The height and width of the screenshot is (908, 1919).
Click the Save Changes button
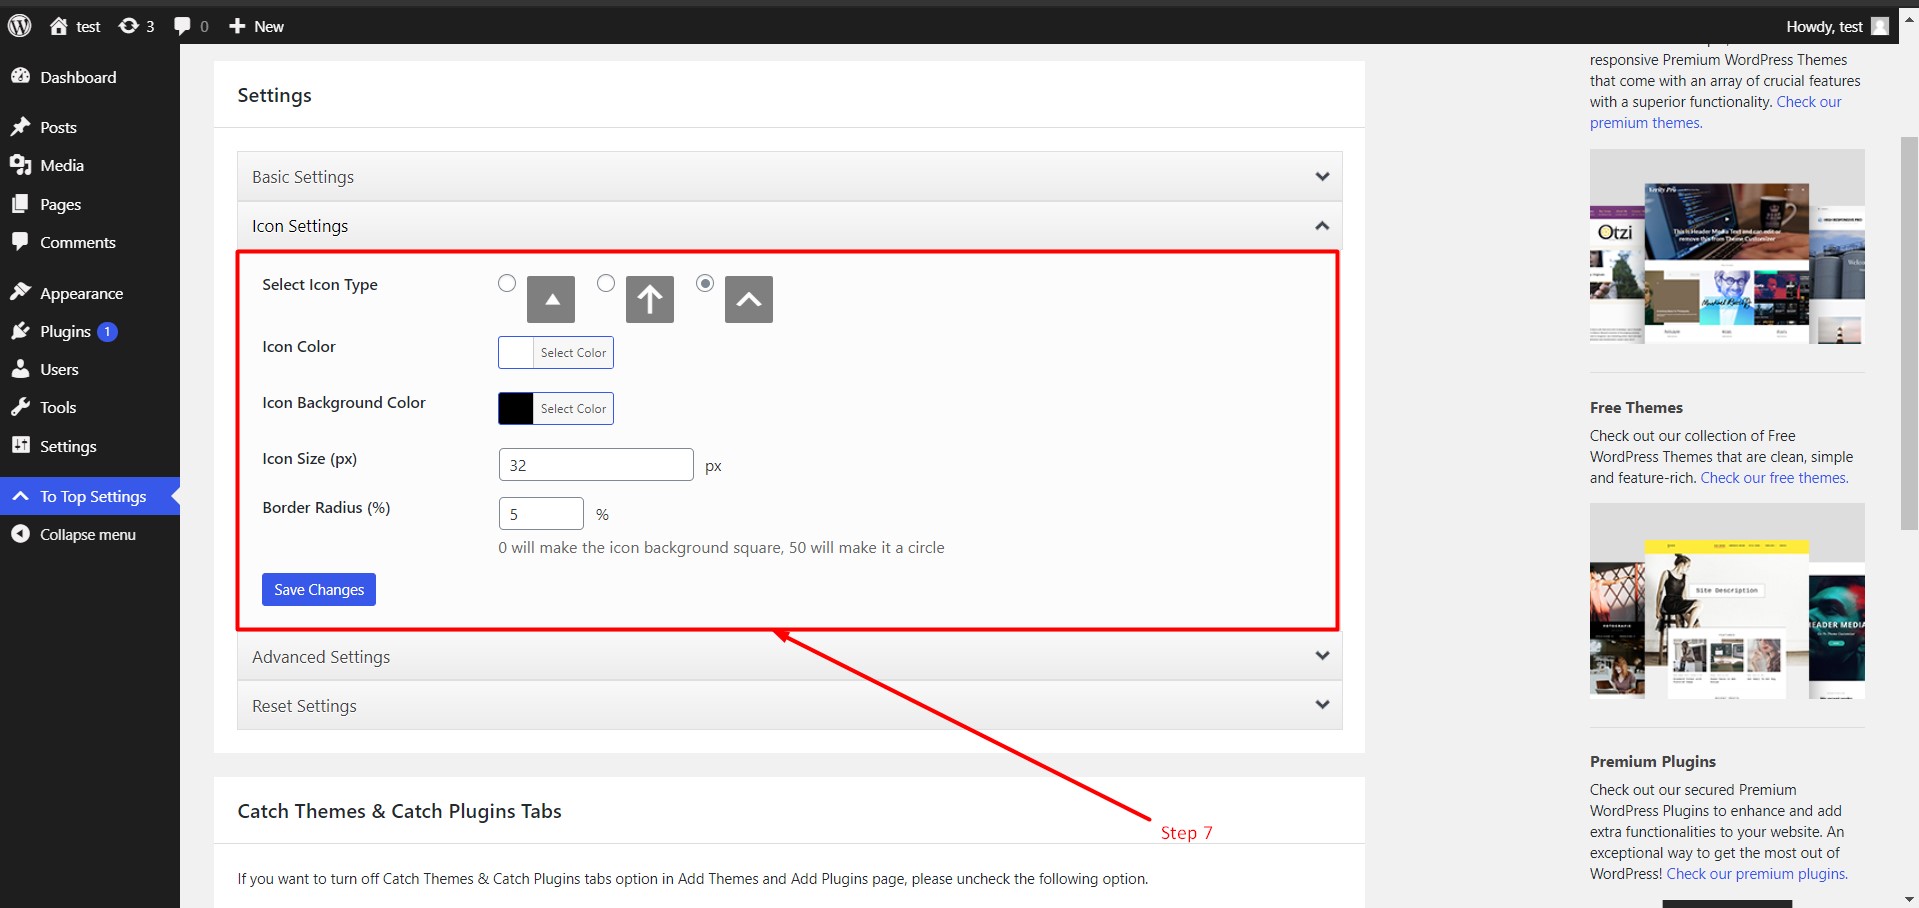[x=319, y=590]
